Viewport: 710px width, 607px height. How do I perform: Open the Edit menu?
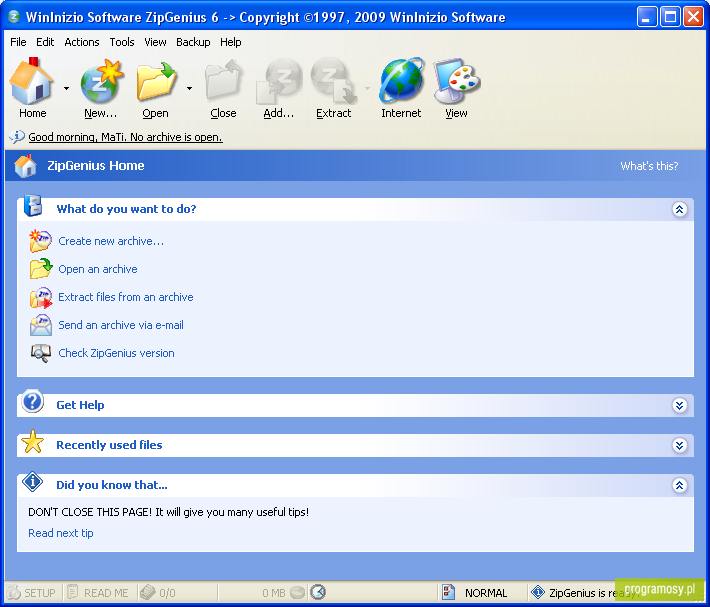click(45, 42)
